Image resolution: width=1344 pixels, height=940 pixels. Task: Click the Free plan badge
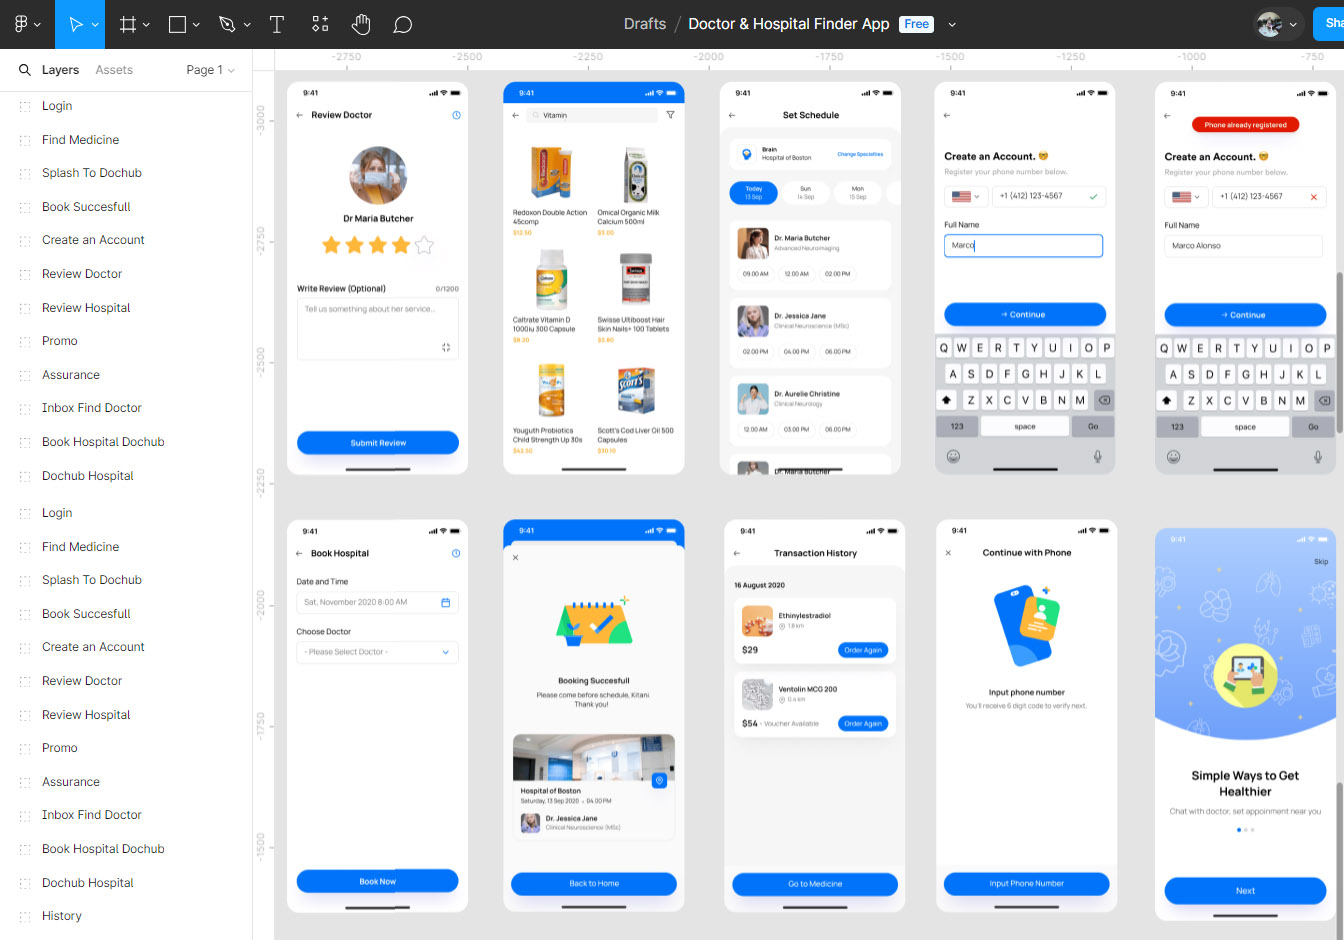[x=916, y=24]
